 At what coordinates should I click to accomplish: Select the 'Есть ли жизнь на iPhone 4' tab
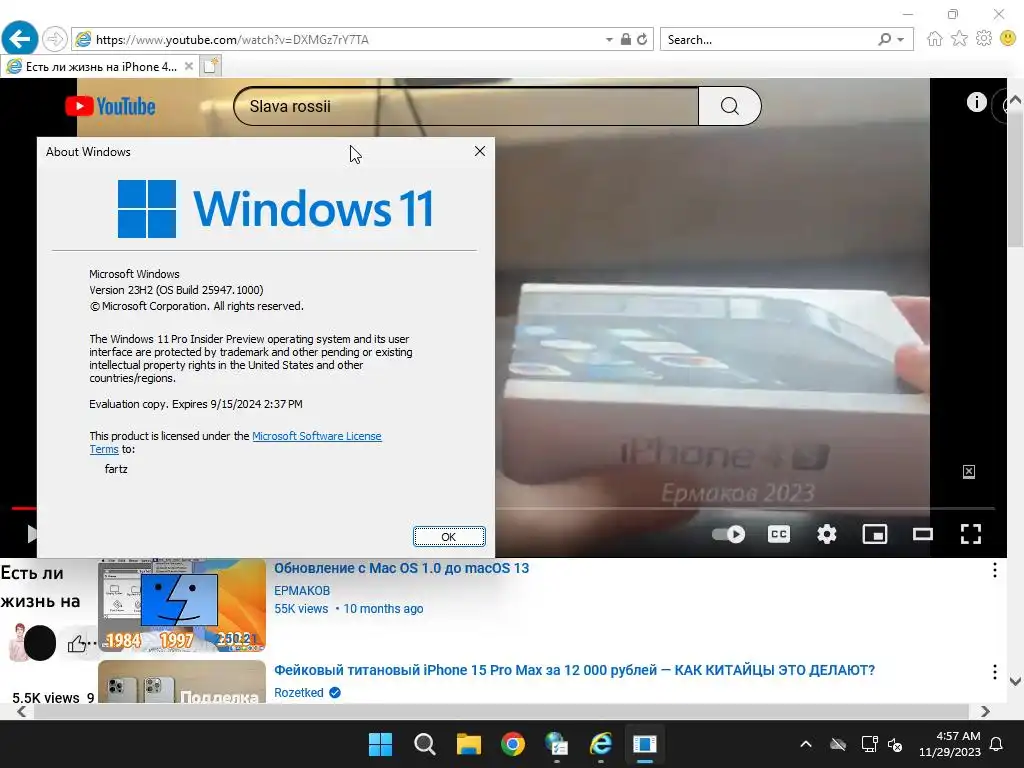point(101,67)
